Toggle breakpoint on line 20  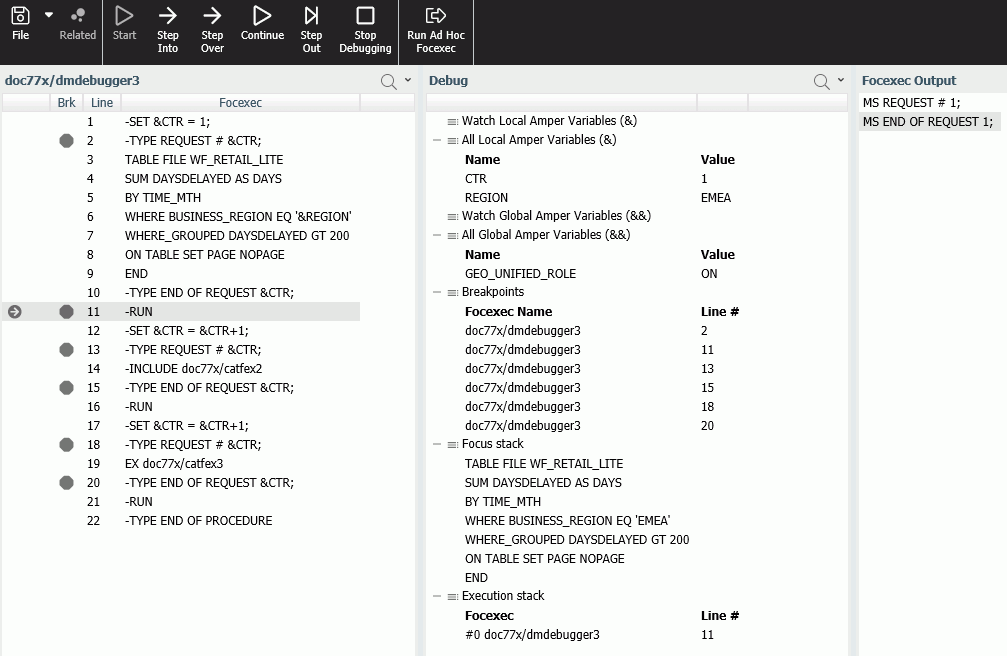coord(66,483)
